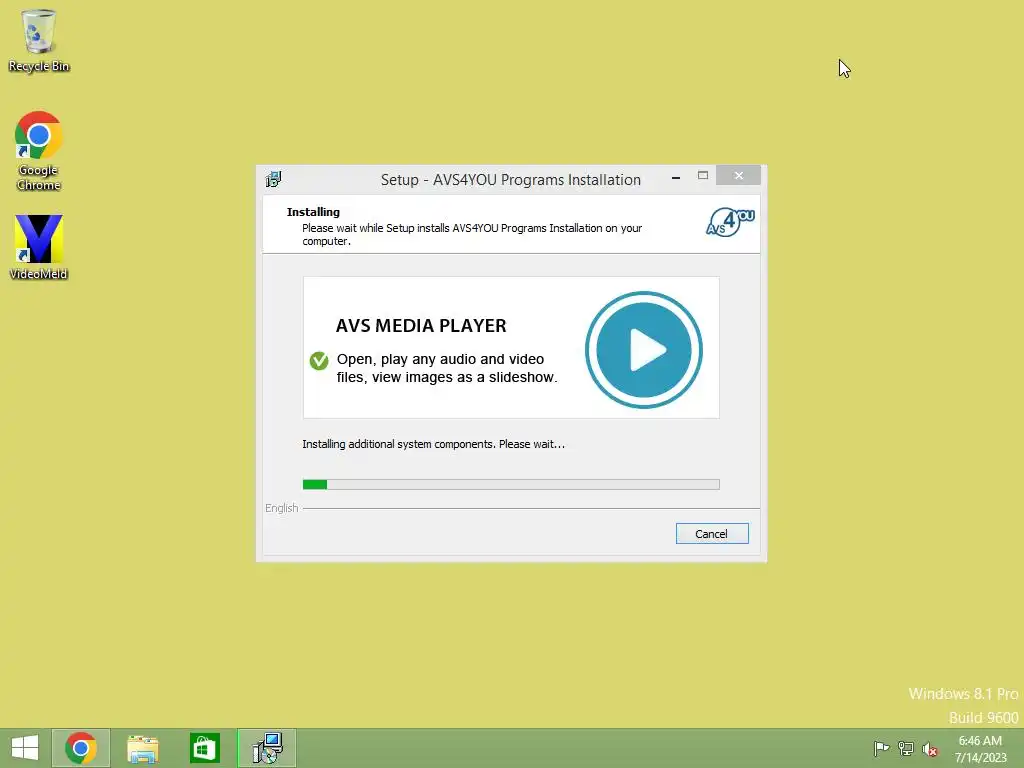Close the Setup window

[739, 176]
